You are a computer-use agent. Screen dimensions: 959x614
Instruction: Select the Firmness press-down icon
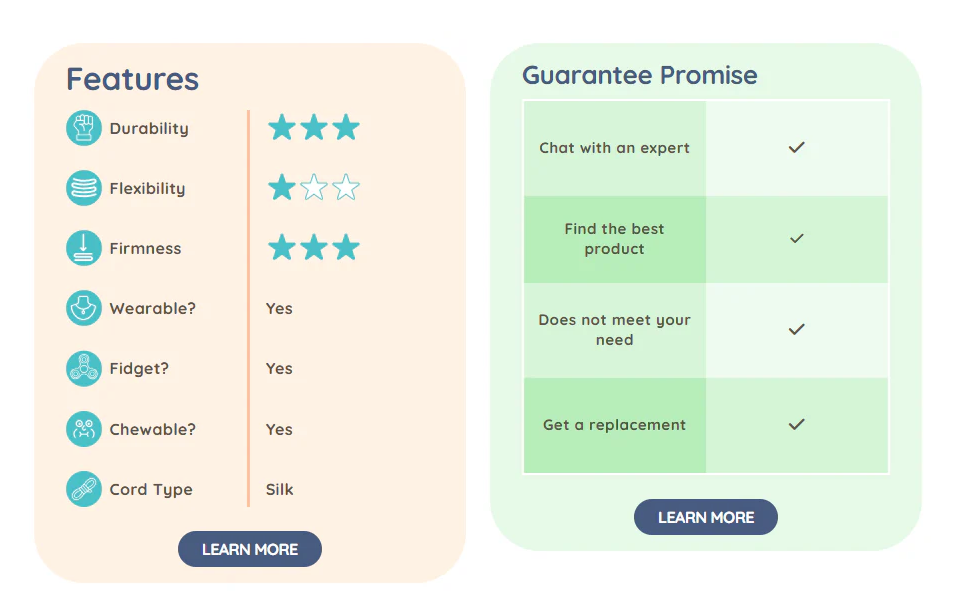click(84, 248)
